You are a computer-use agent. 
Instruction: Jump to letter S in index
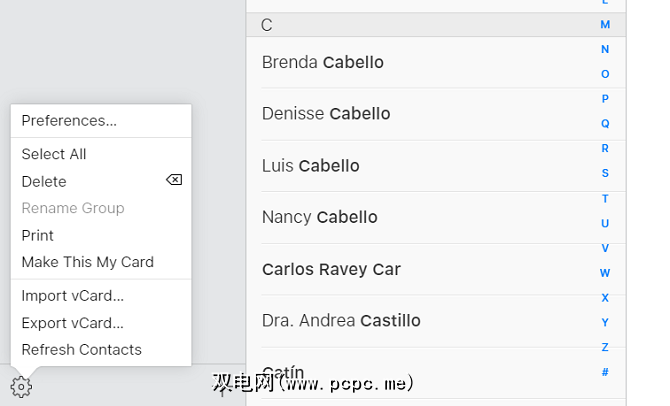tap(605, 173)
